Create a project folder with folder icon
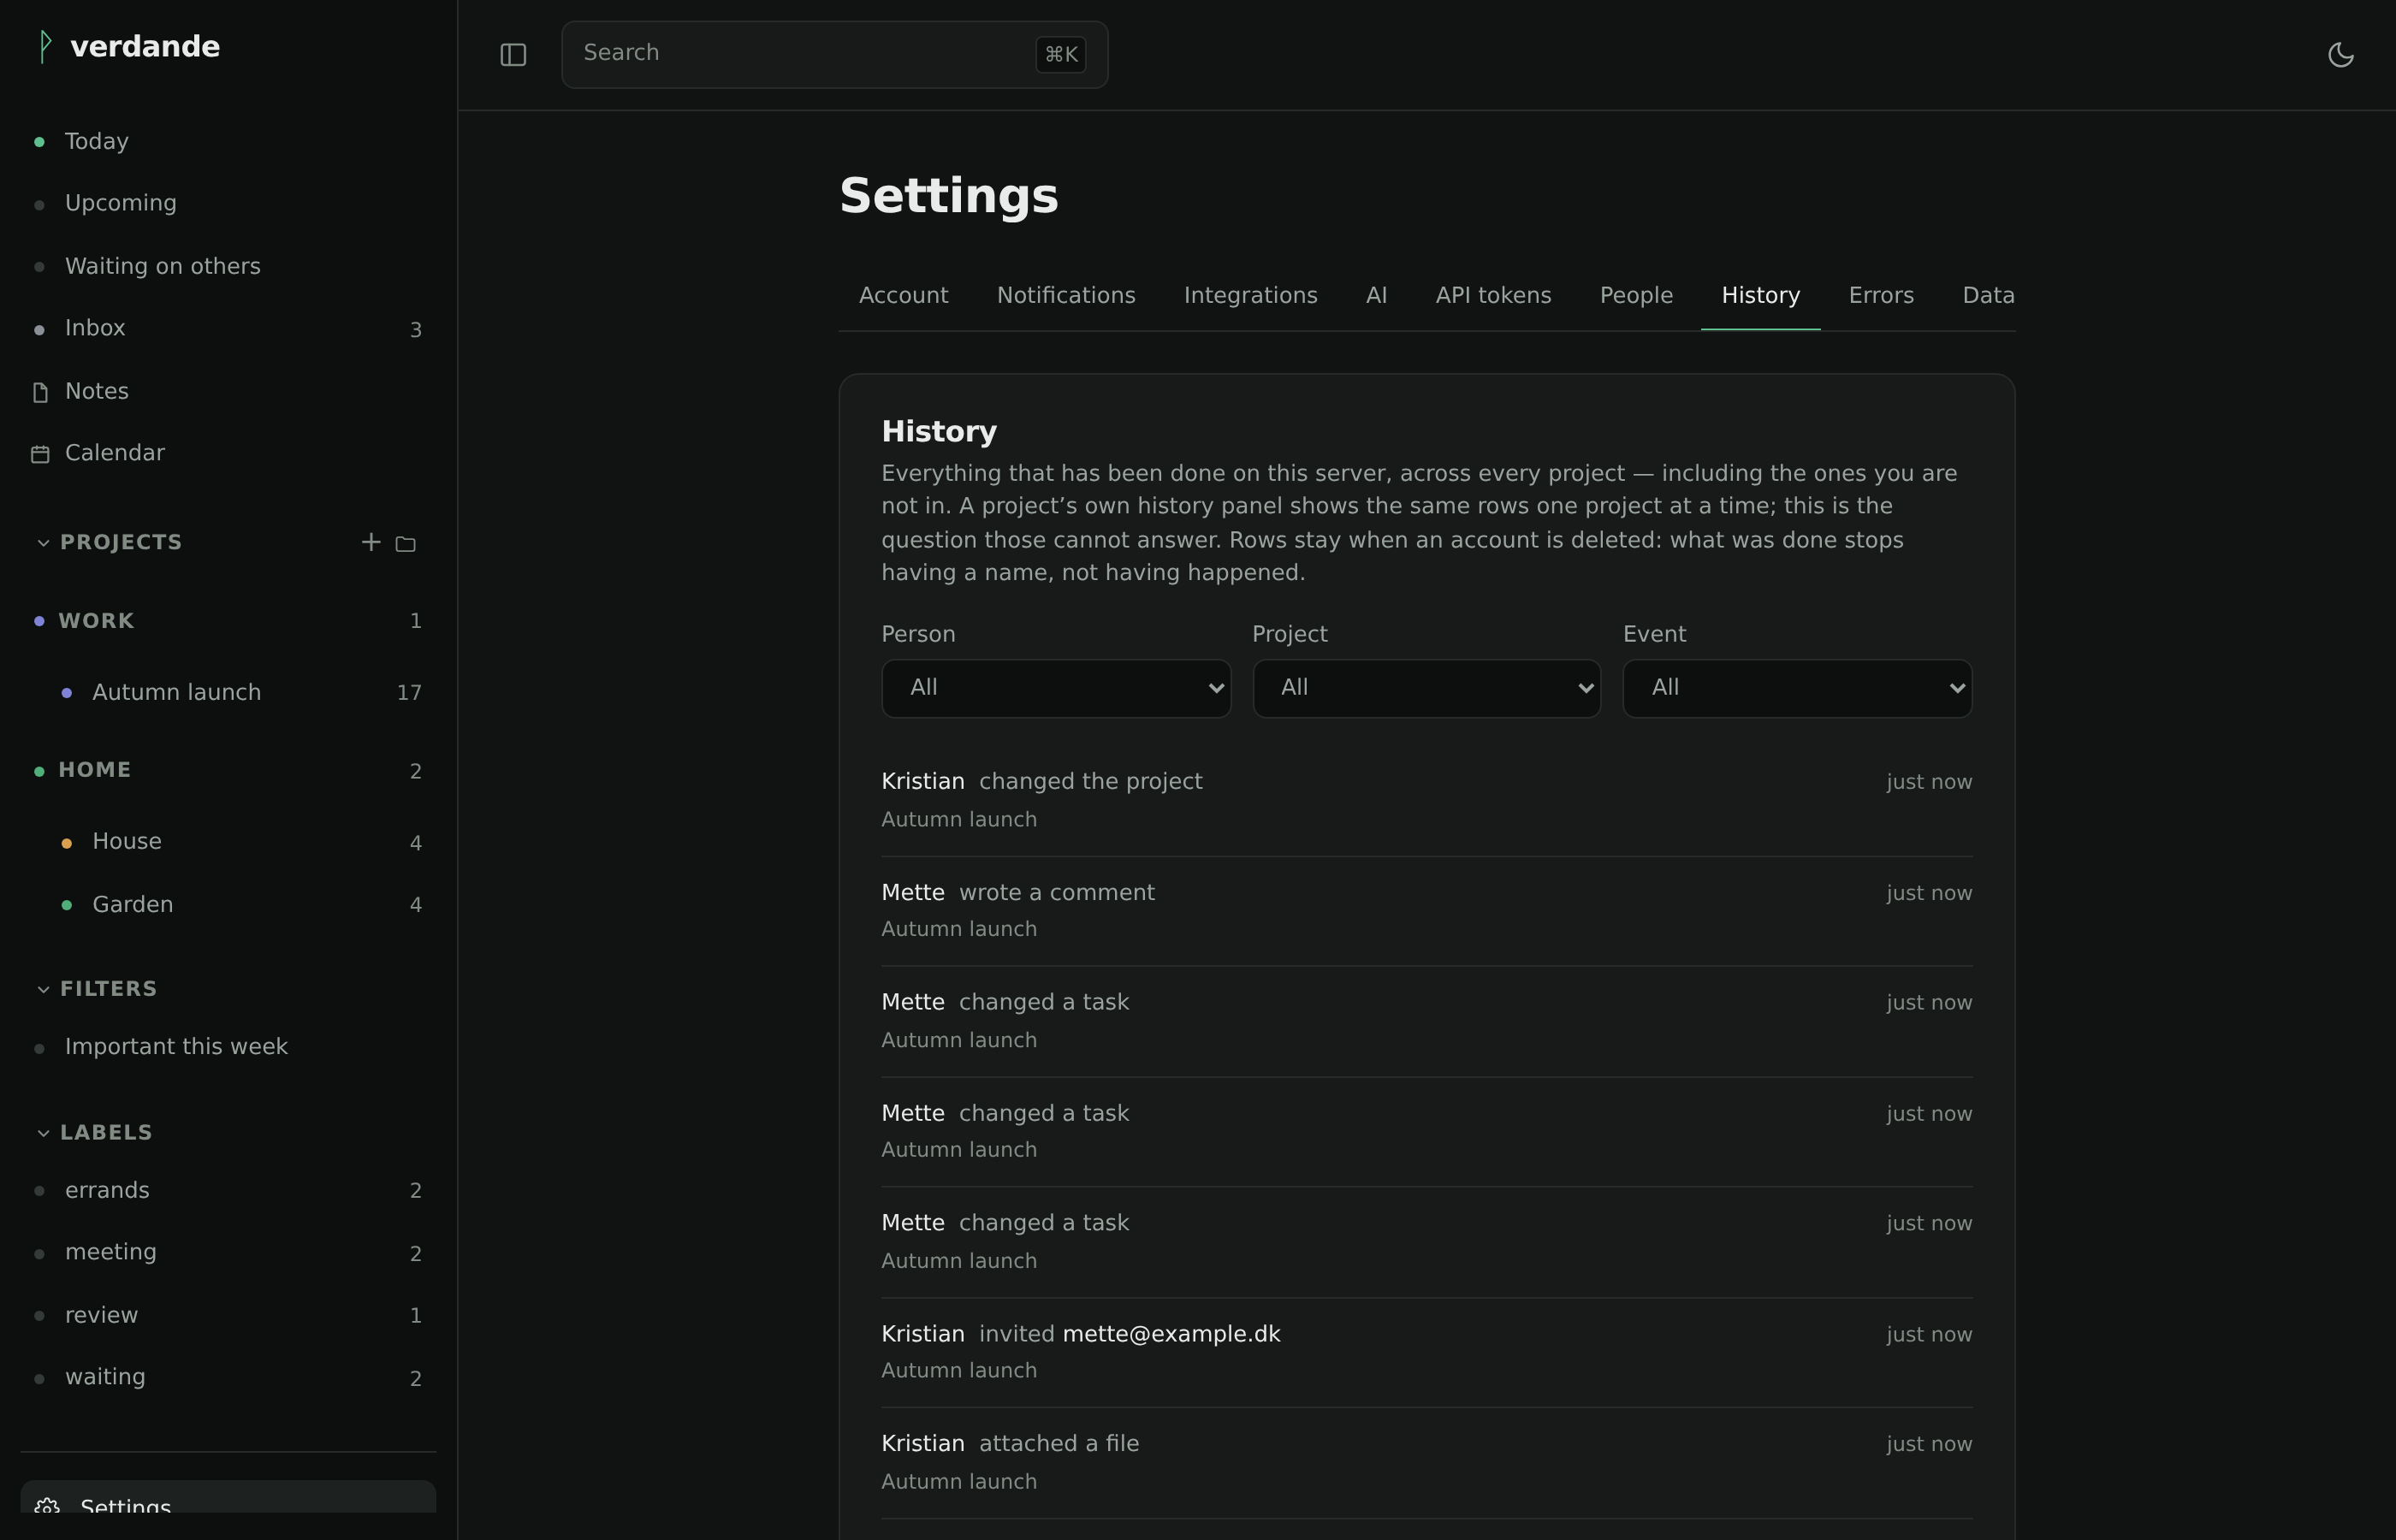The image size is (2396, 1540). tap(406, 544)
